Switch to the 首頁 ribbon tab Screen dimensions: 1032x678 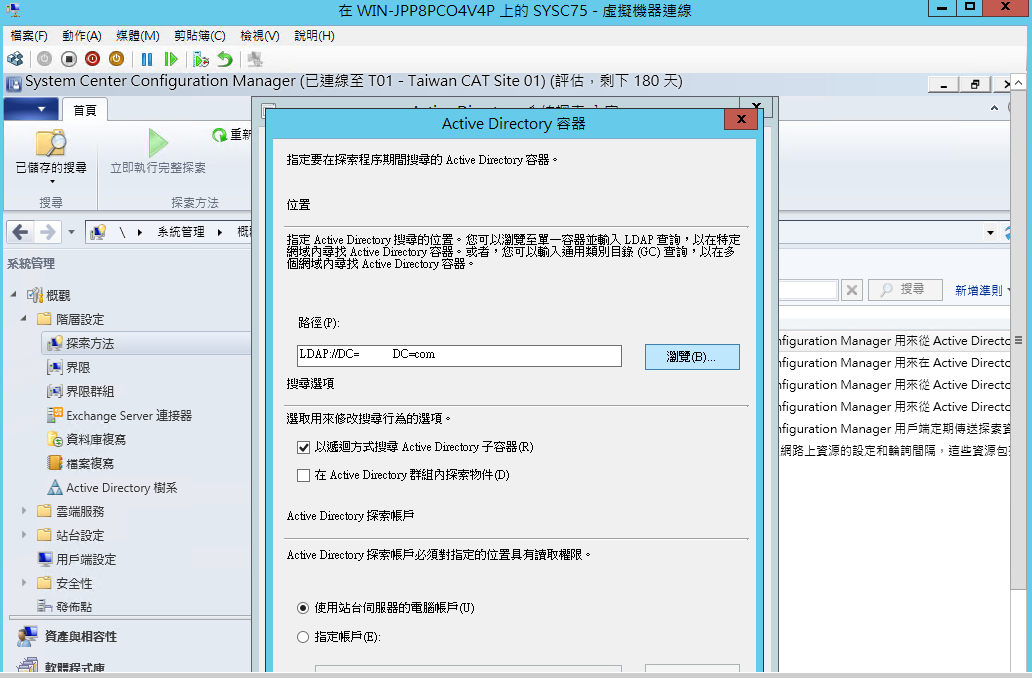click(84, 110)
